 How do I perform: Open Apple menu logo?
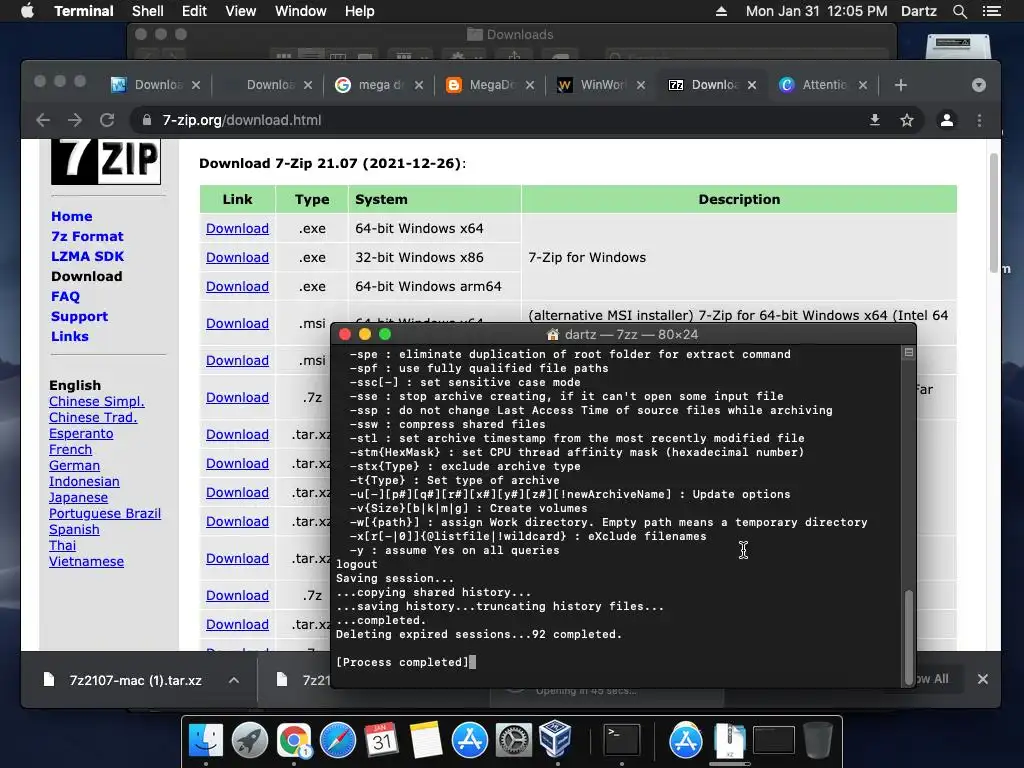(27, 11)
